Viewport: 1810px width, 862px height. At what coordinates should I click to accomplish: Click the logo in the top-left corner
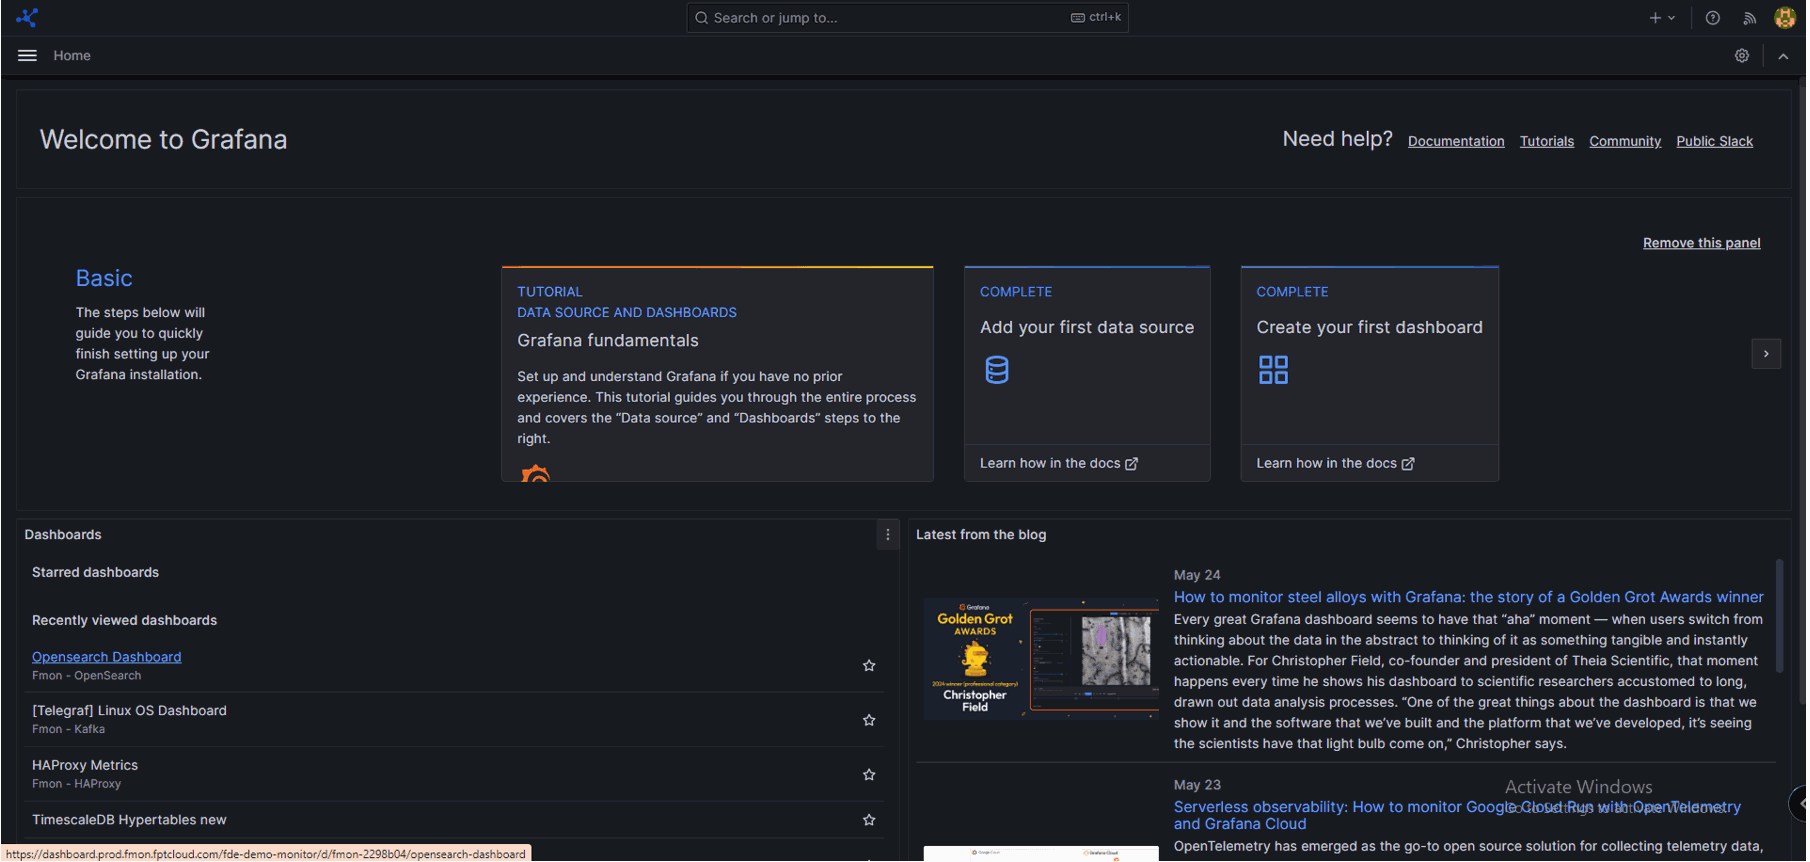pos(27,17)
